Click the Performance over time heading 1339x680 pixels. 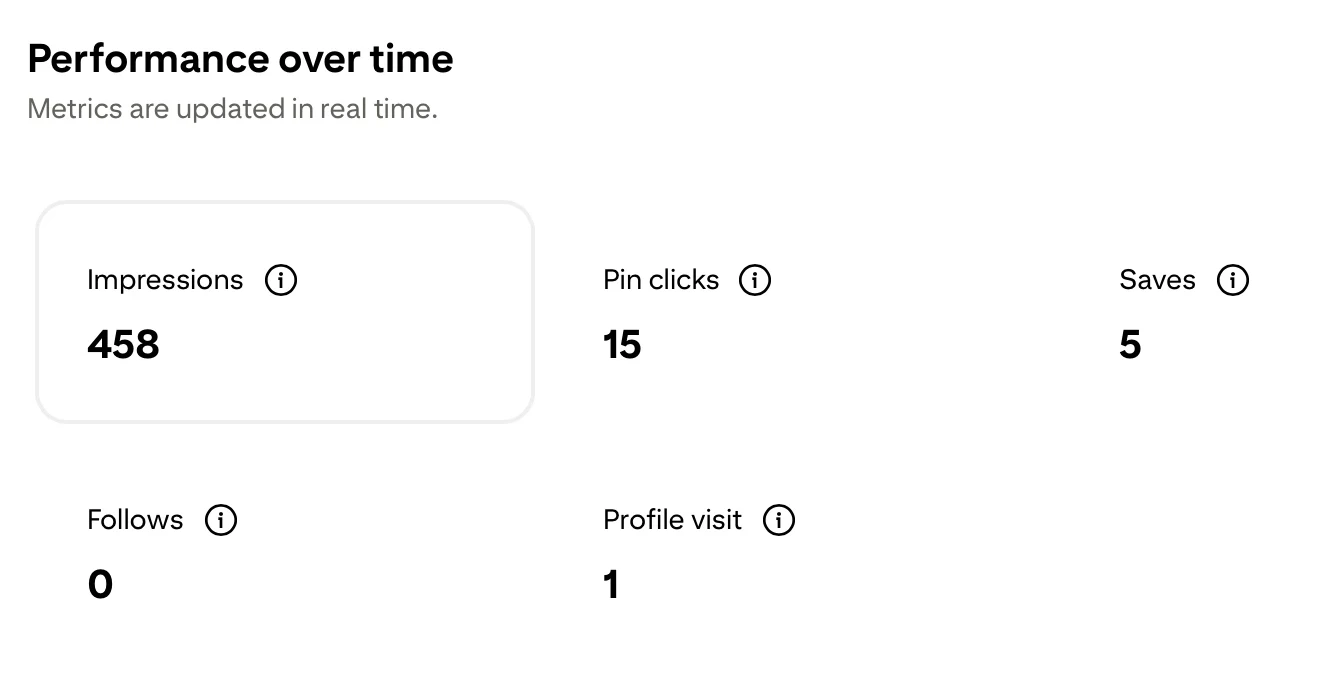(x=240, y=60)
